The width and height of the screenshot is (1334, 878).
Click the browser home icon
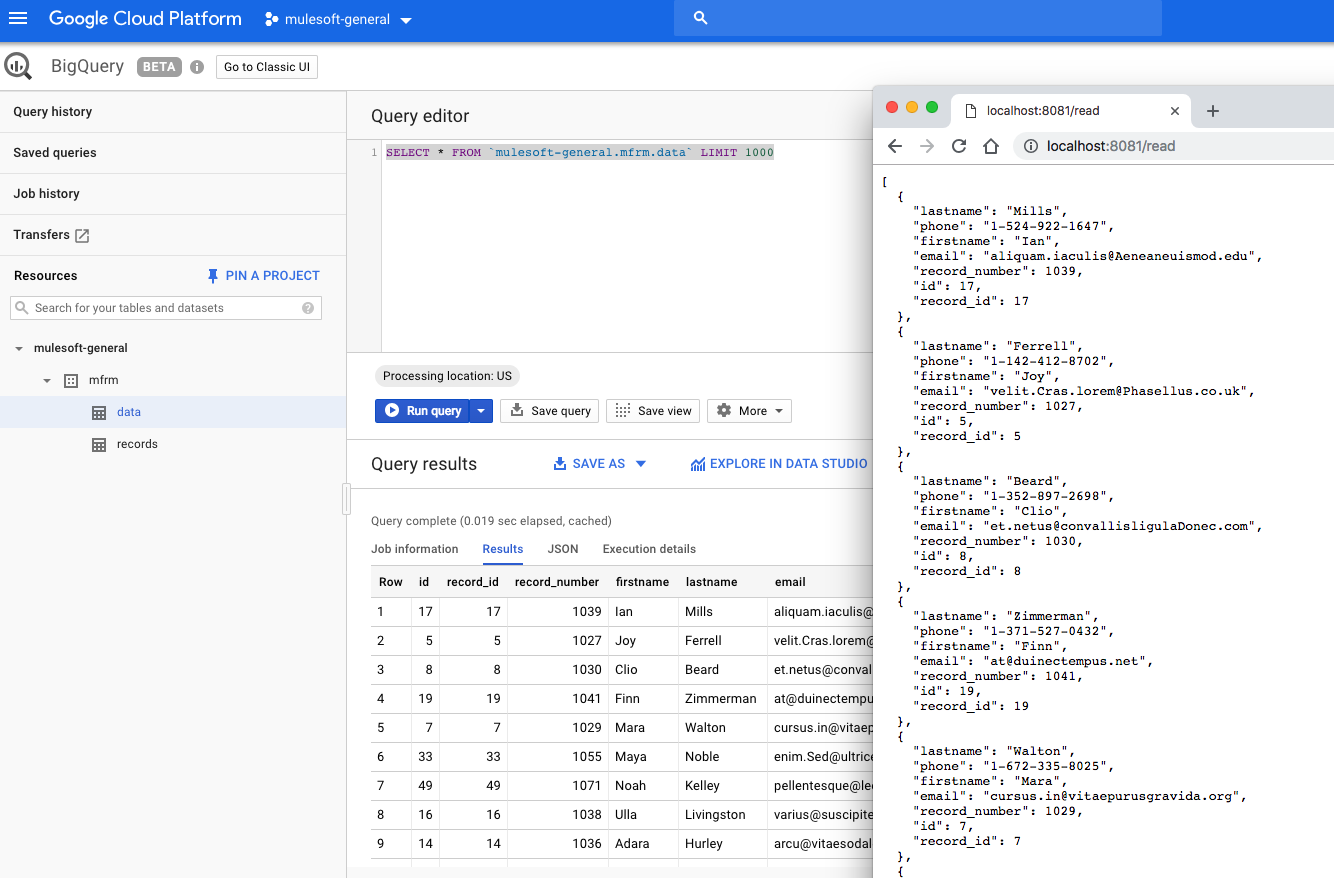point(990,146)
